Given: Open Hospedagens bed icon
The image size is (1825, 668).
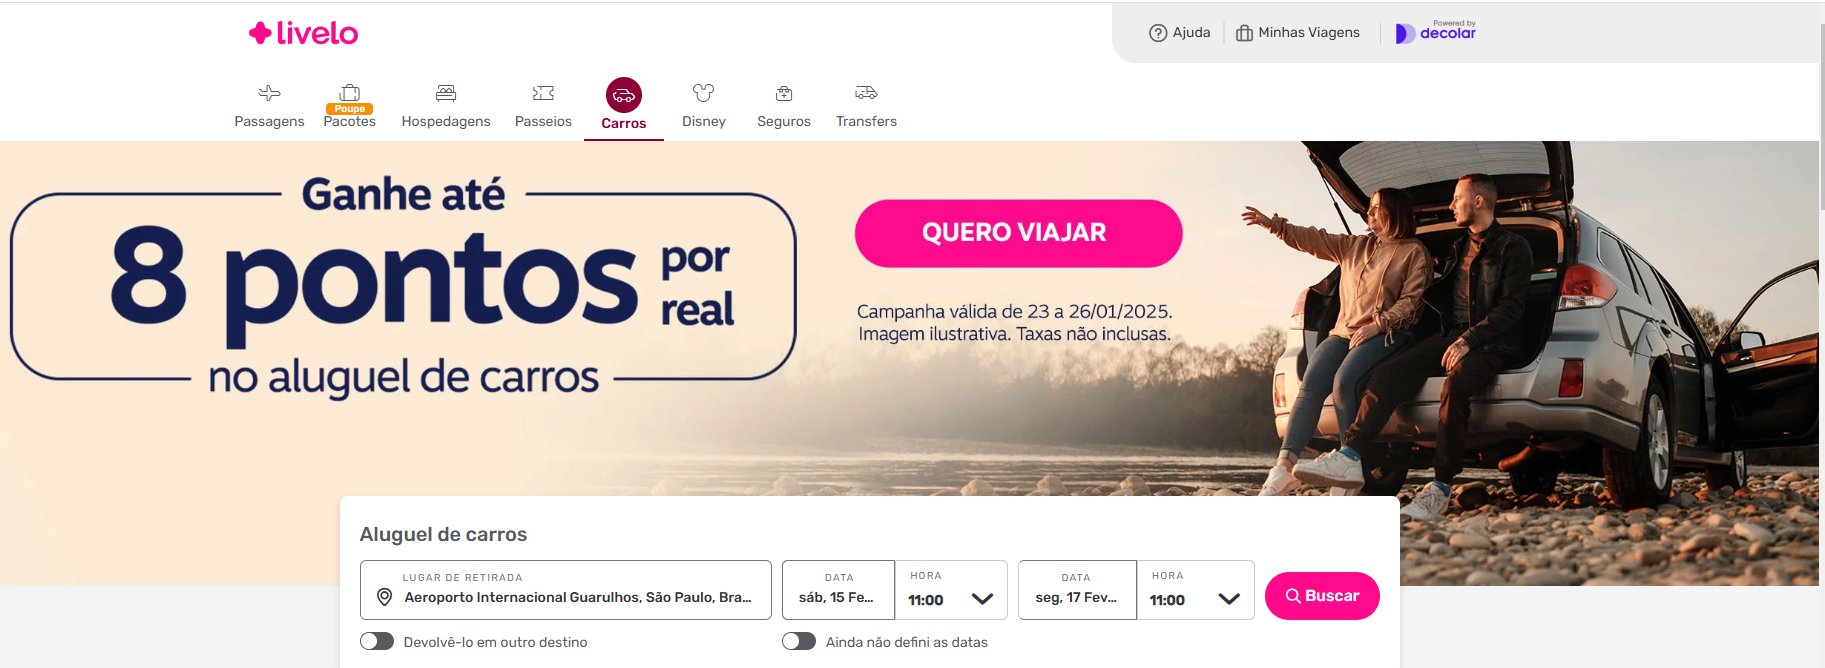Looking at the screenshot, I should coord(446,93).
